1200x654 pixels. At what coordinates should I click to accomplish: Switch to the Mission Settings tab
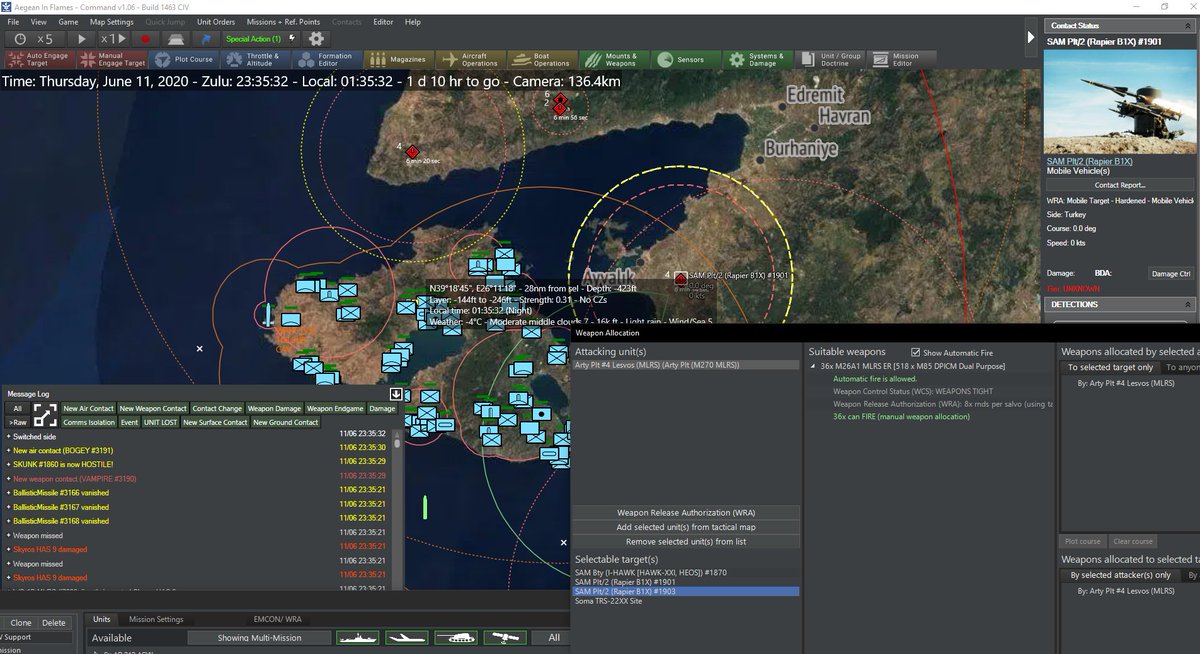[x=156, y=619]
